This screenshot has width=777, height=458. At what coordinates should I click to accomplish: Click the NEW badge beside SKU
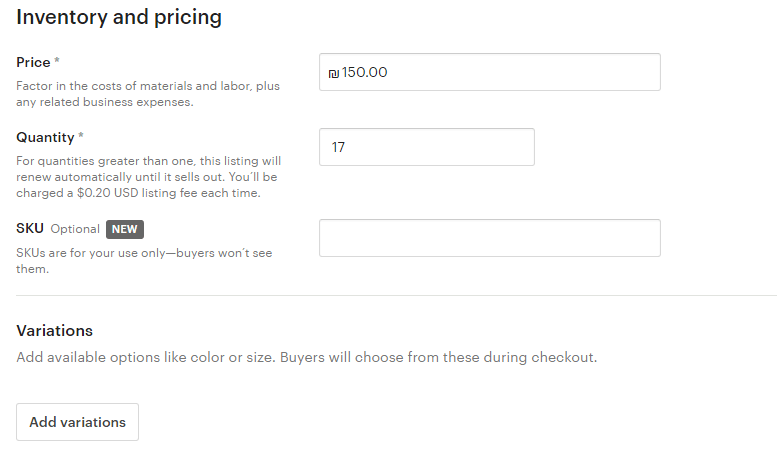click(125, 229)
